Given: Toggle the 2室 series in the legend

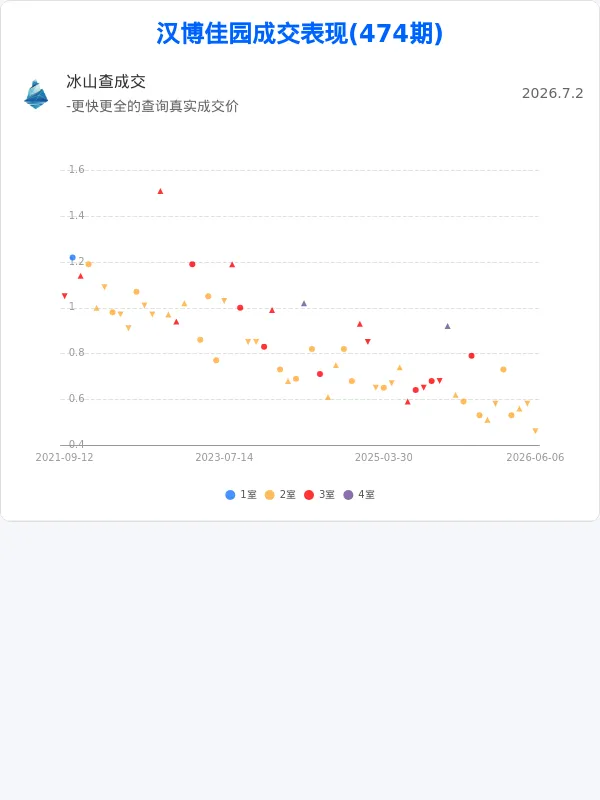Looking at the screenshot, I should [281, 494].
